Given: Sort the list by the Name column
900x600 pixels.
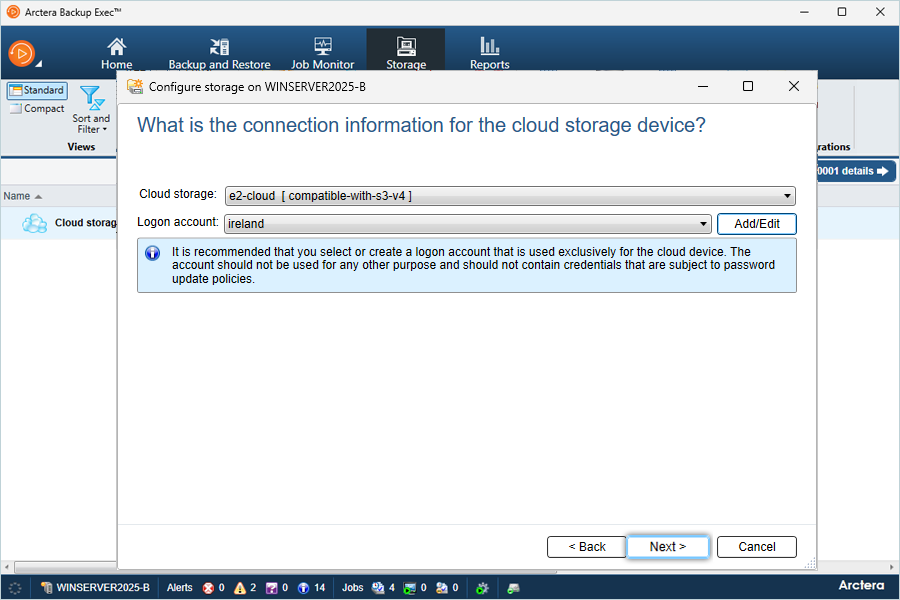Looking at the screenshot, I should pos(22,196).
